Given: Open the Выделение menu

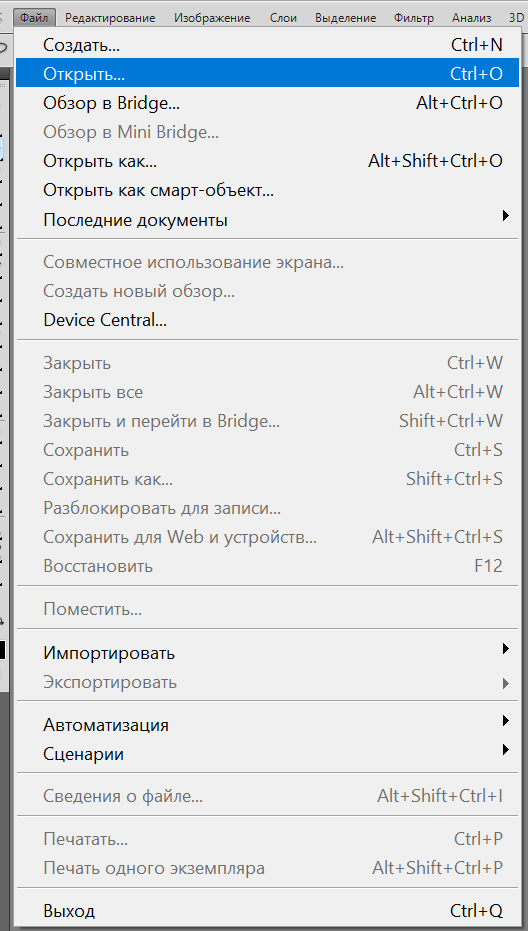Looking at the screenshot, I should pyautogui.click(x=346, y=18).
